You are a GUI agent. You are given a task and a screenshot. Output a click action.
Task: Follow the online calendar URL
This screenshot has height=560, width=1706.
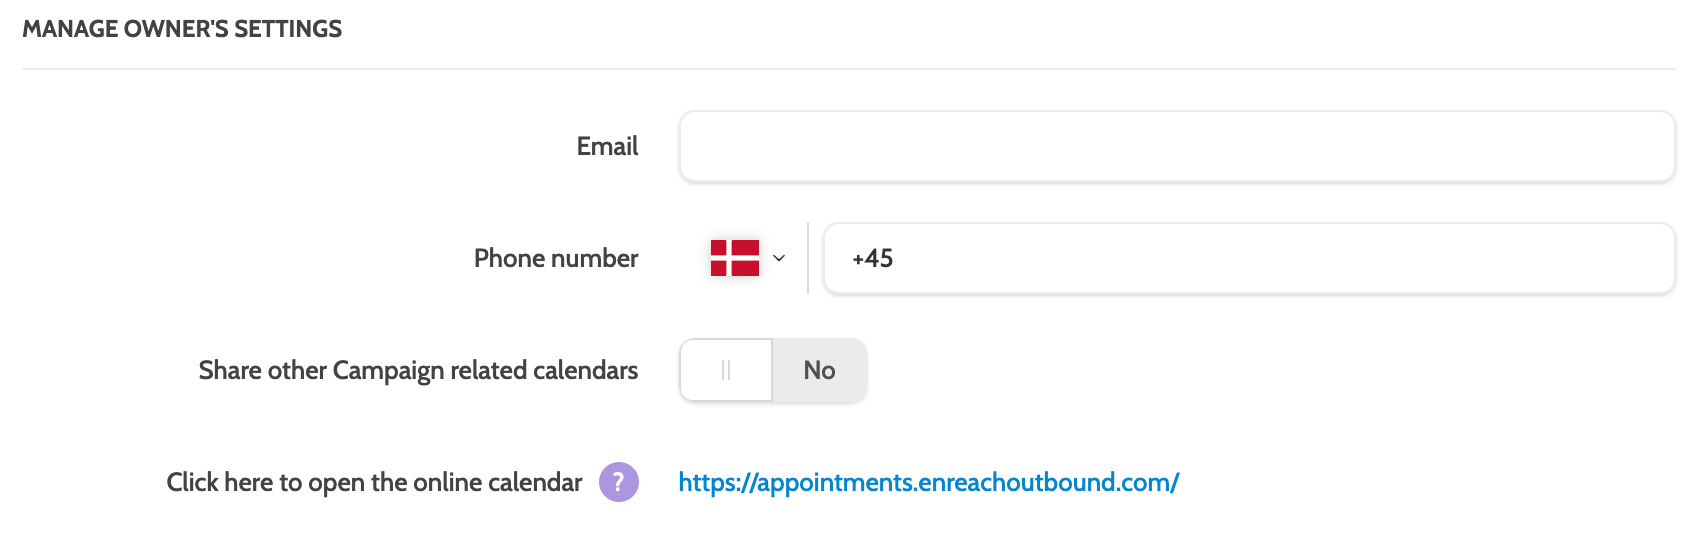[928, 482]
